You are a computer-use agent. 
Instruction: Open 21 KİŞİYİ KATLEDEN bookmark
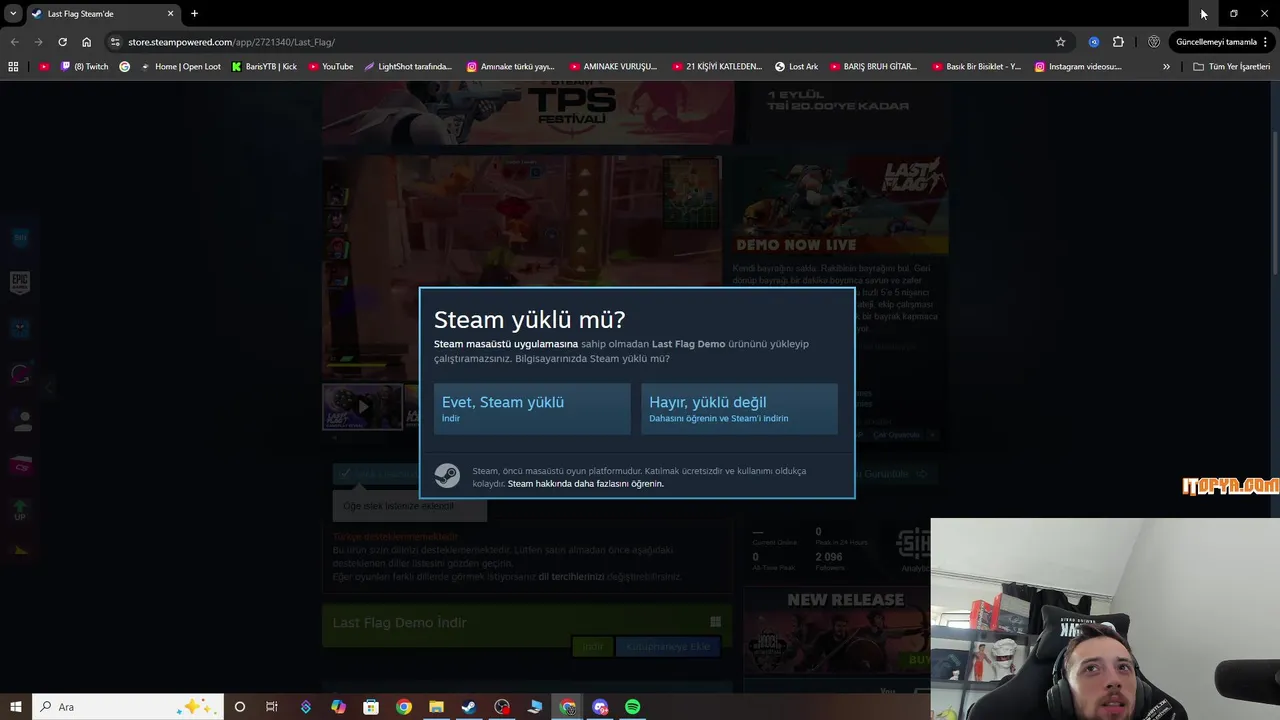[x=716, y=67]
